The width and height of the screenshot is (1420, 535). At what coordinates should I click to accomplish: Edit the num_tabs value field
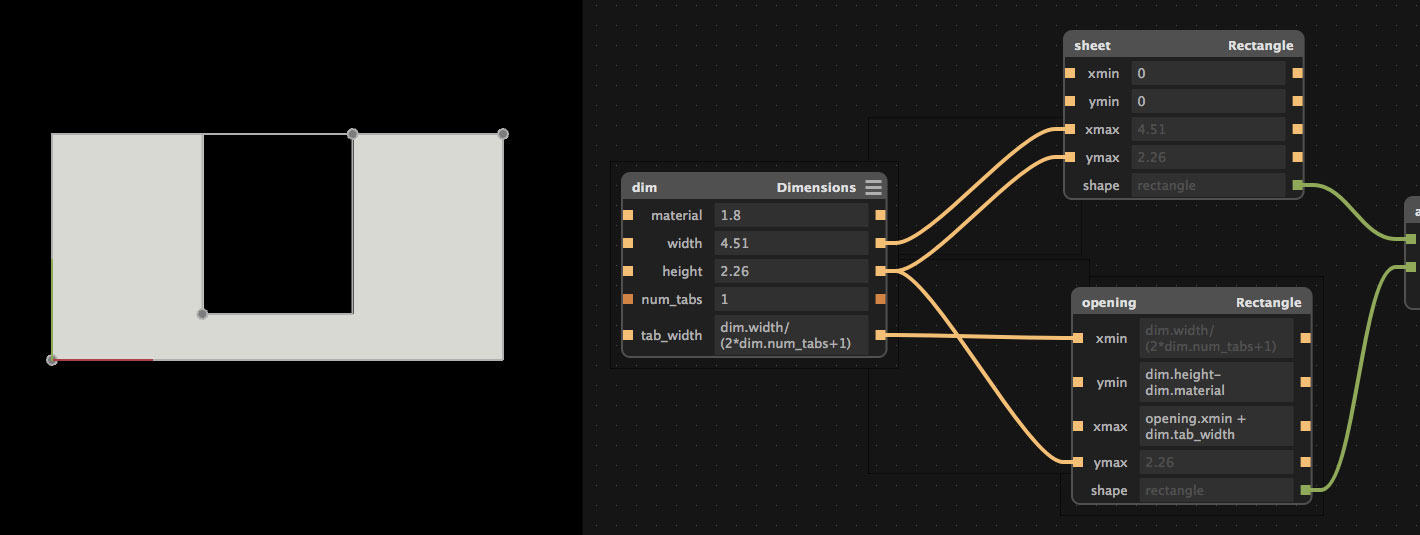pyautogui.click(x=791, y=299)
